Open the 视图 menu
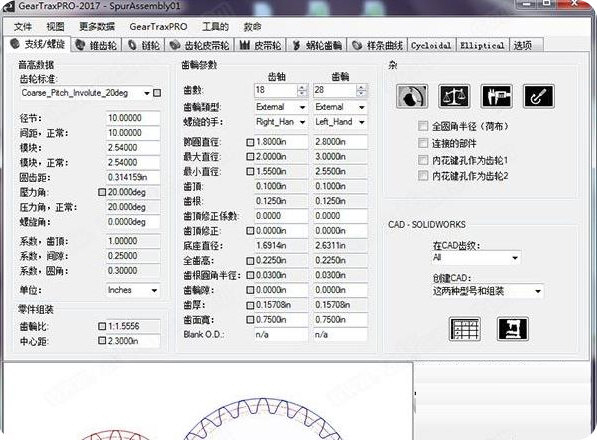The image size is (597, 440). (x=55, y=27)
